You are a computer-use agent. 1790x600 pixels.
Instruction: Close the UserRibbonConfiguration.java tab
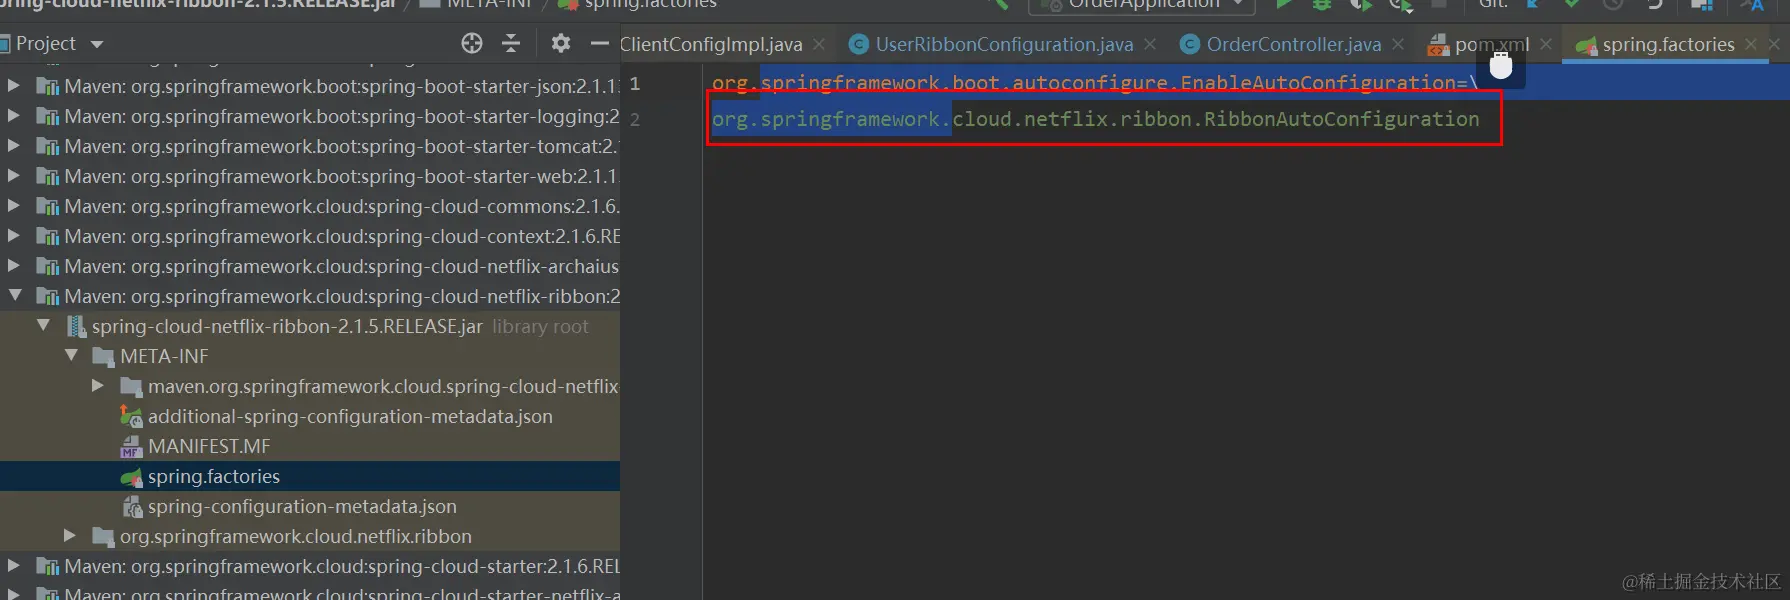point(1150,44)
